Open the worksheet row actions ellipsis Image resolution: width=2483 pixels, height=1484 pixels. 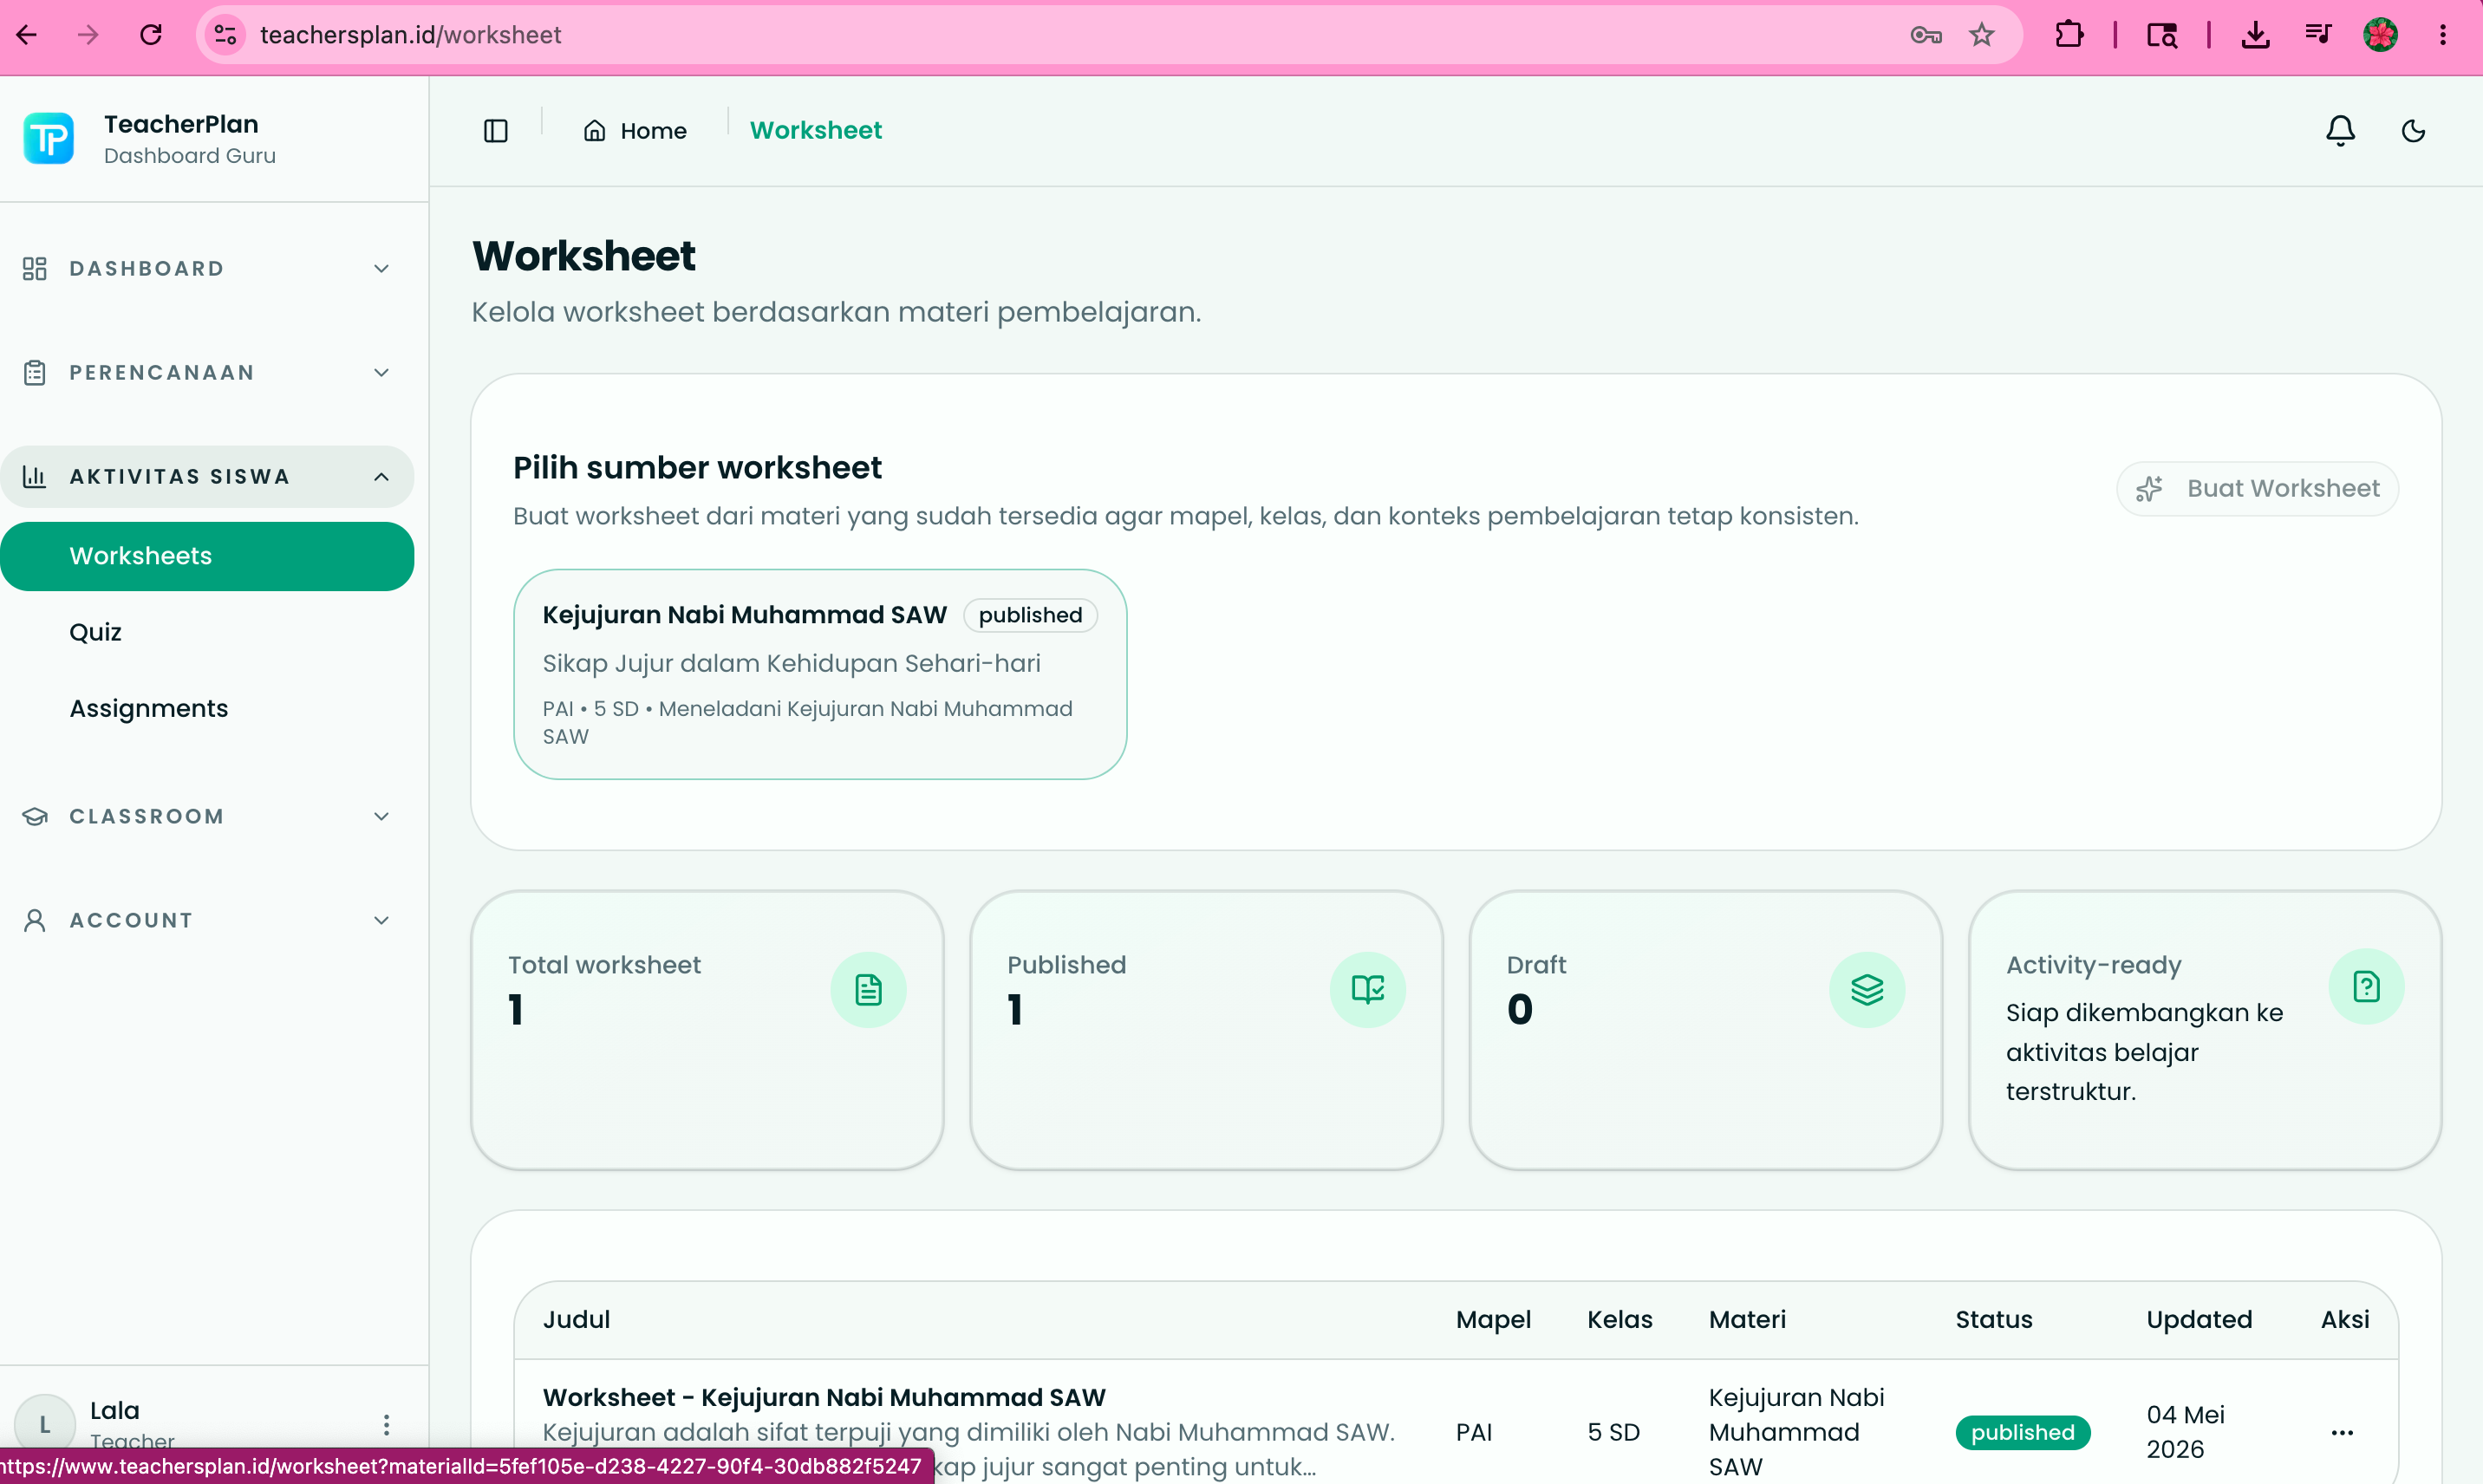click(x=2341, y=1432)
